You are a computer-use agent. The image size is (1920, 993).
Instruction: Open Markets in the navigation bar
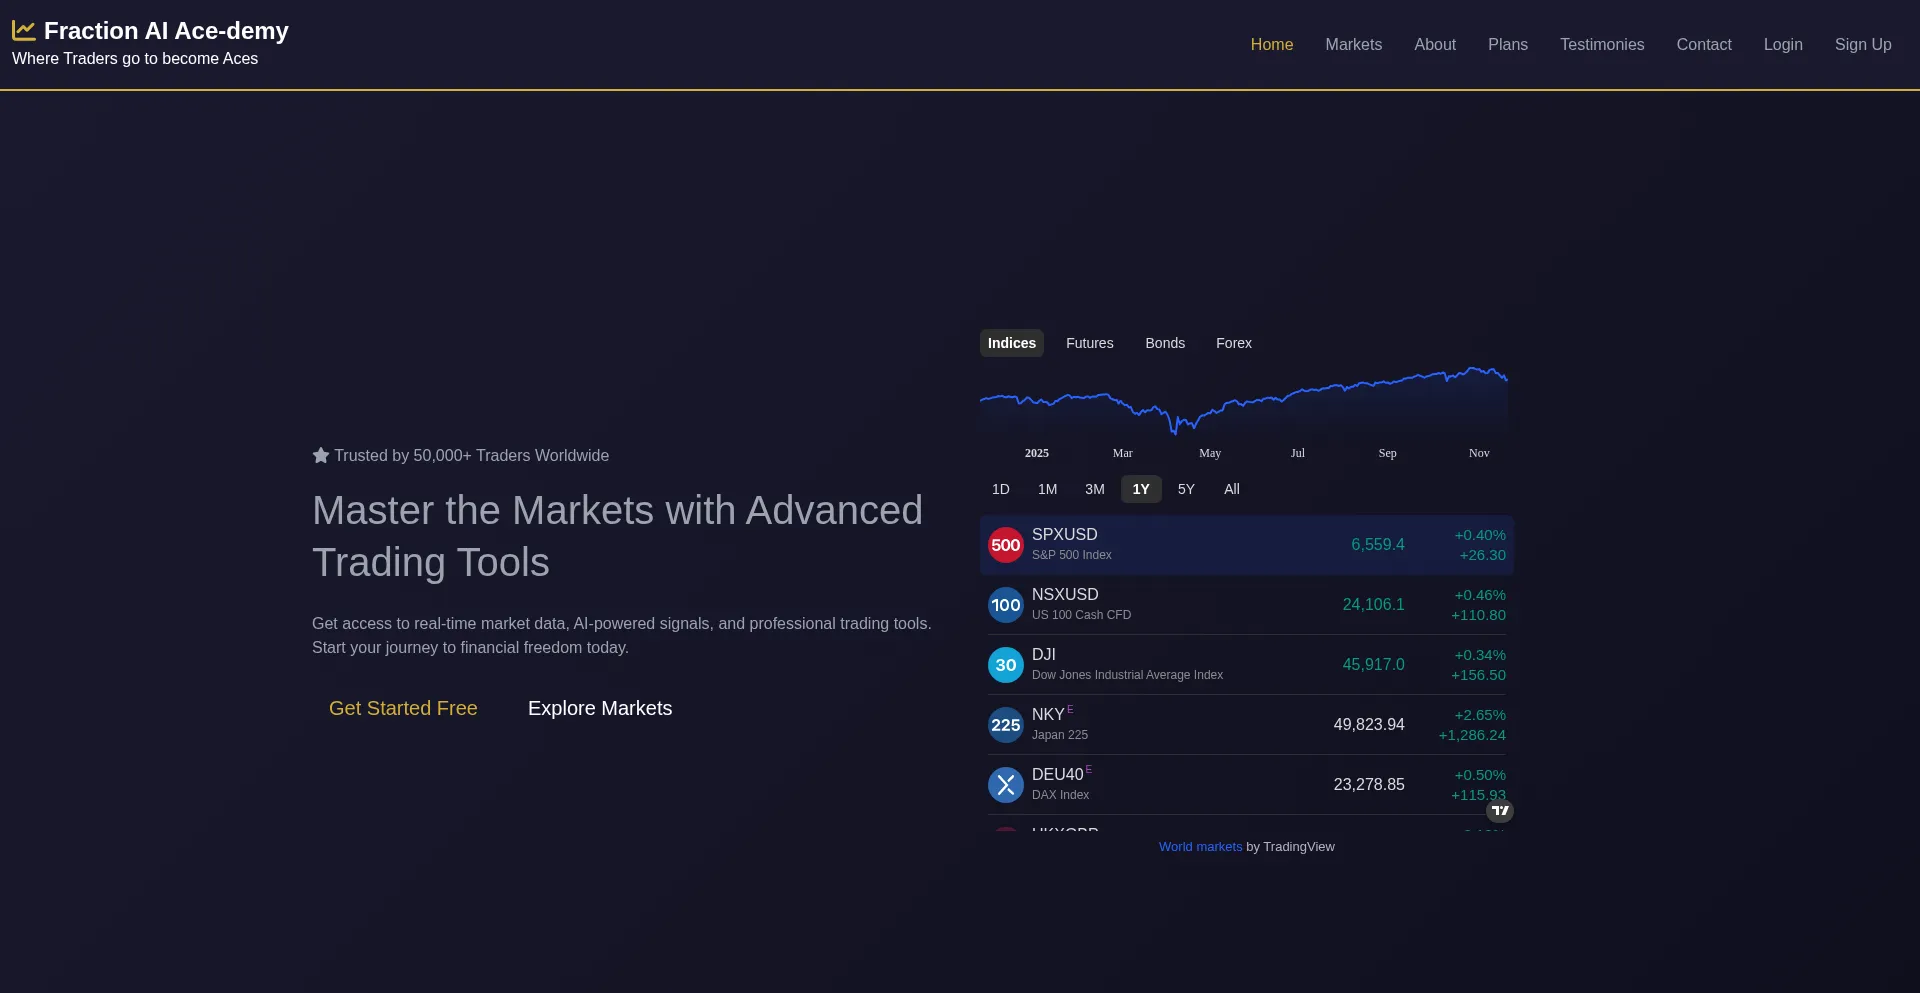pyautogui.click(x=1353, y=45)
